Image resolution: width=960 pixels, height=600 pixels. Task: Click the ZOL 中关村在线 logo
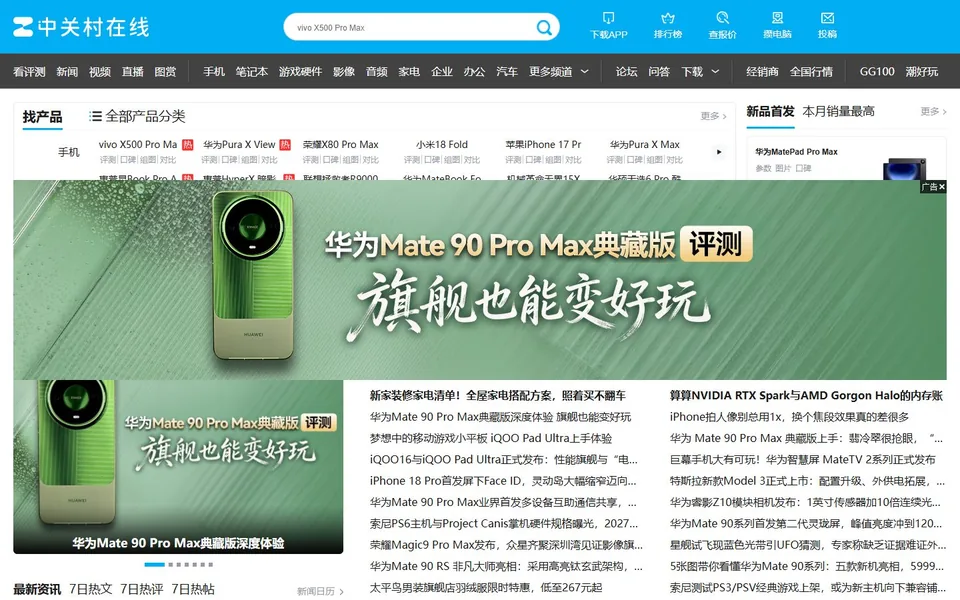81,27
